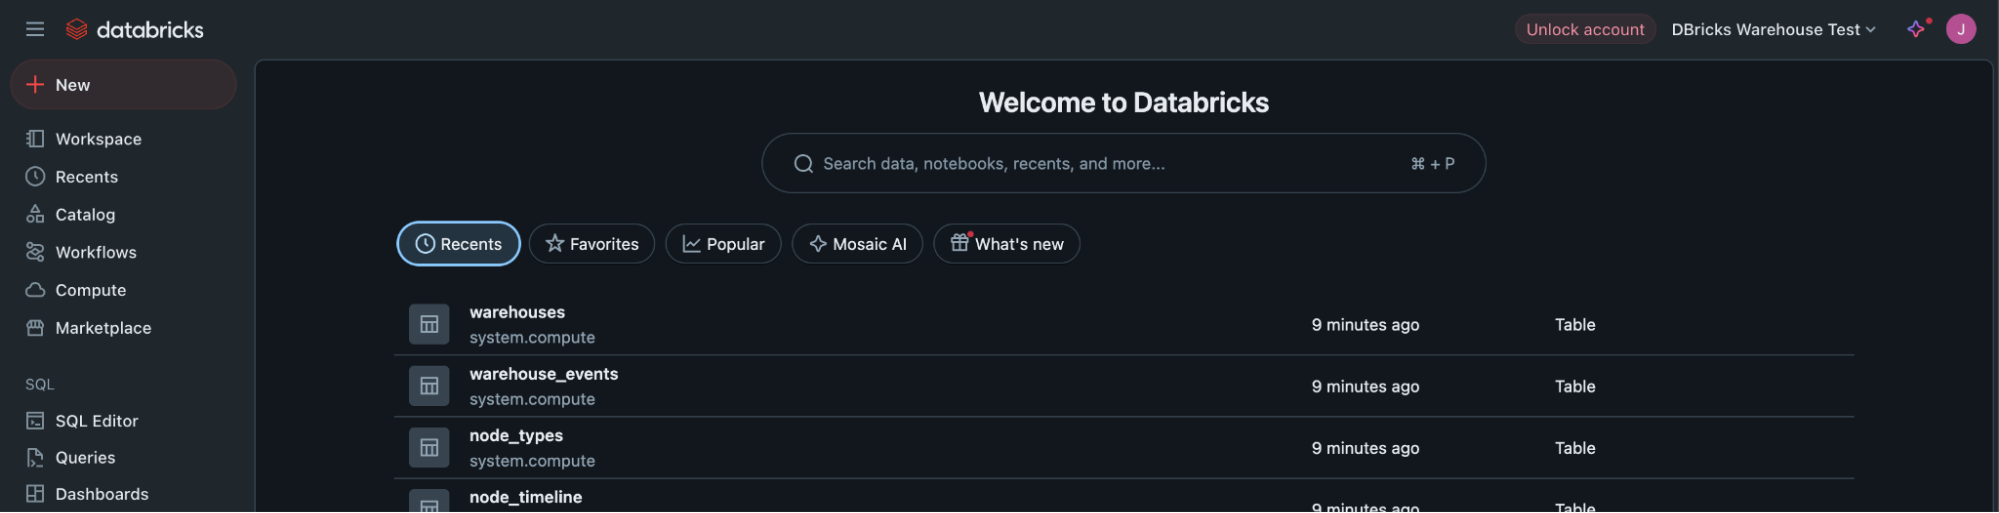Open SQL Editor in sidebar

pos(96,422)
